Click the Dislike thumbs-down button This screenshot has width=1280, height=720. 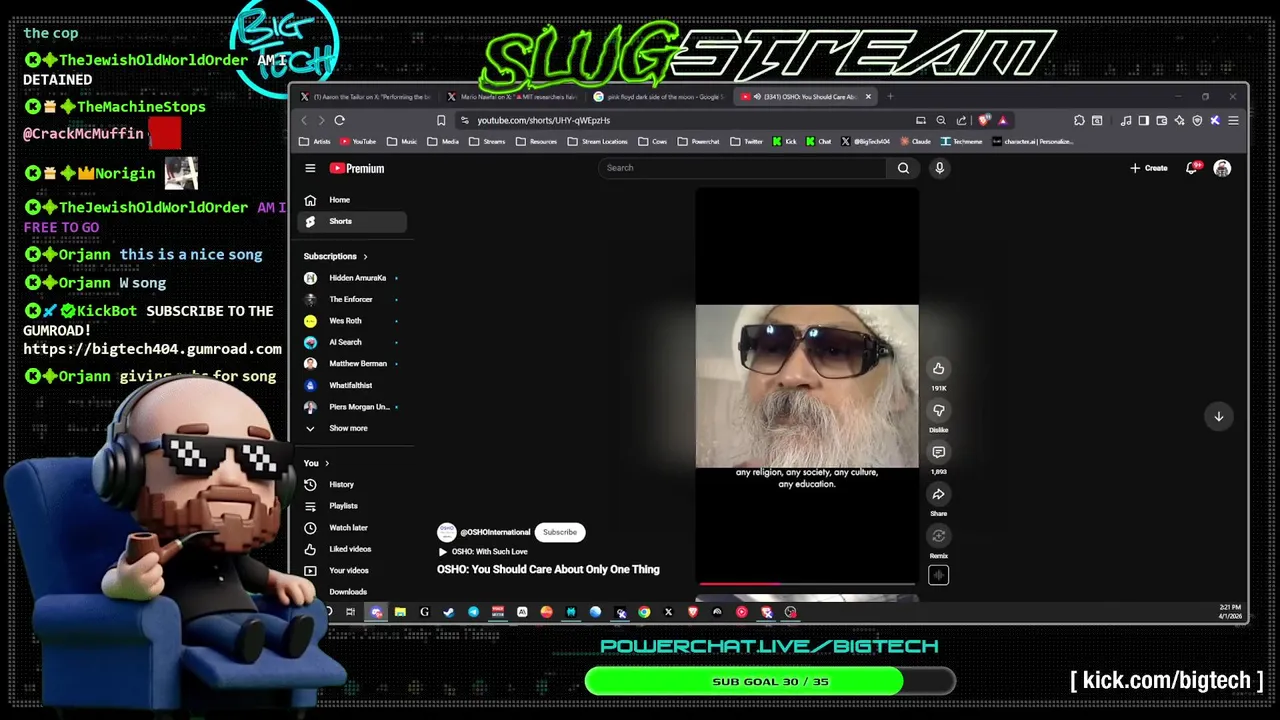coord(938,410)
